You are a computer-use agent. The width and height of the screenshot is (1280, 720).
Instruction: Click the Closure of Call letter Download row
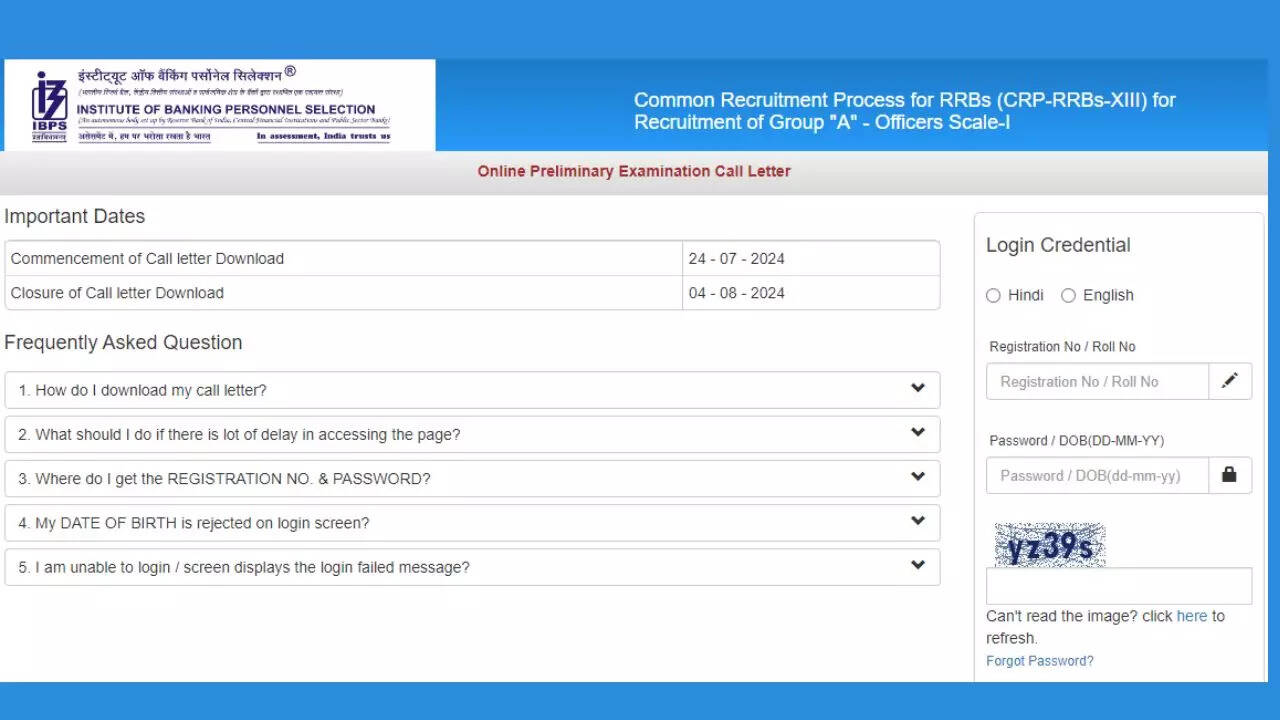coord(472,293)
